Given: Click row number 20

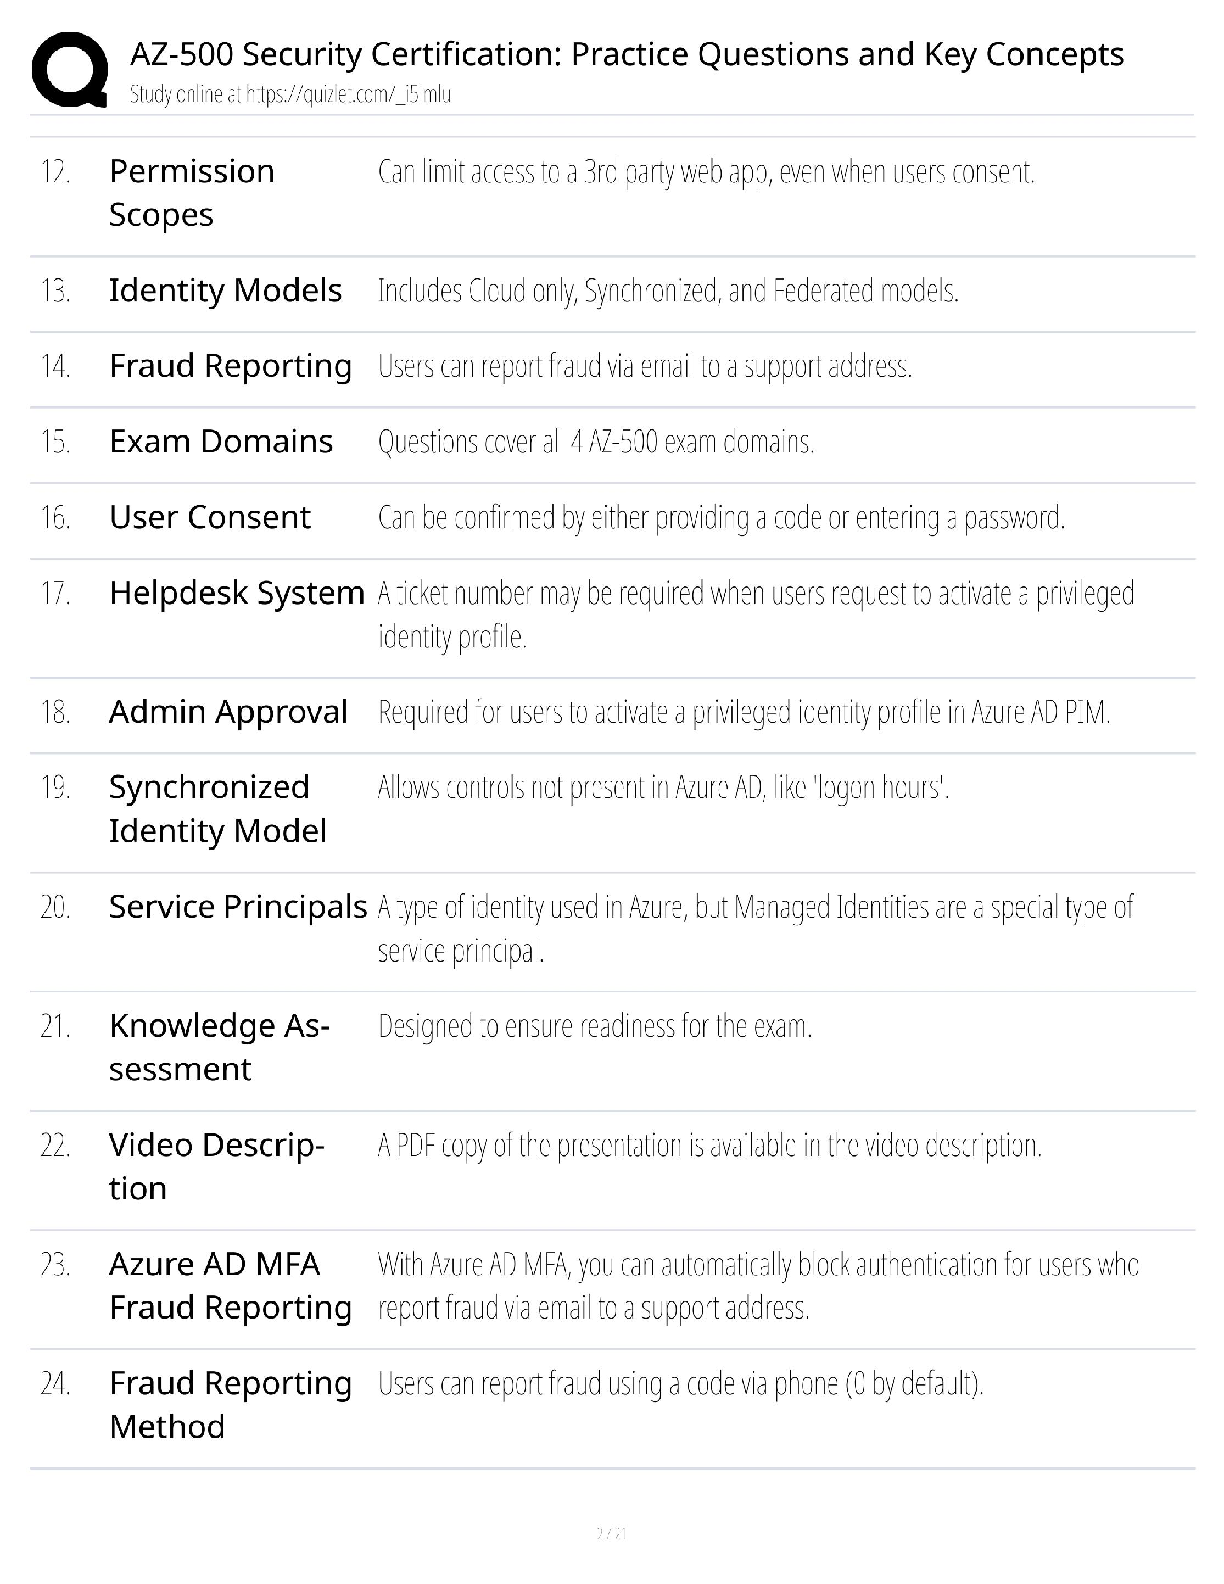Looking at the screenshot, I should point(55,907).
